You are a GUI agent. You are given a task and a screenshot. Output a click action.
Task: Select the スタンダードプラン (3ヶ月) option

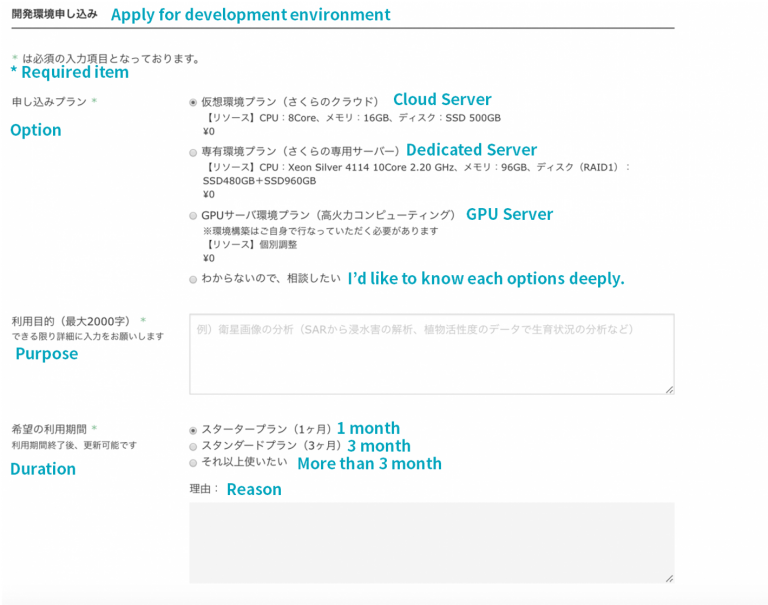pyautogui.click(x=193, y=447)
